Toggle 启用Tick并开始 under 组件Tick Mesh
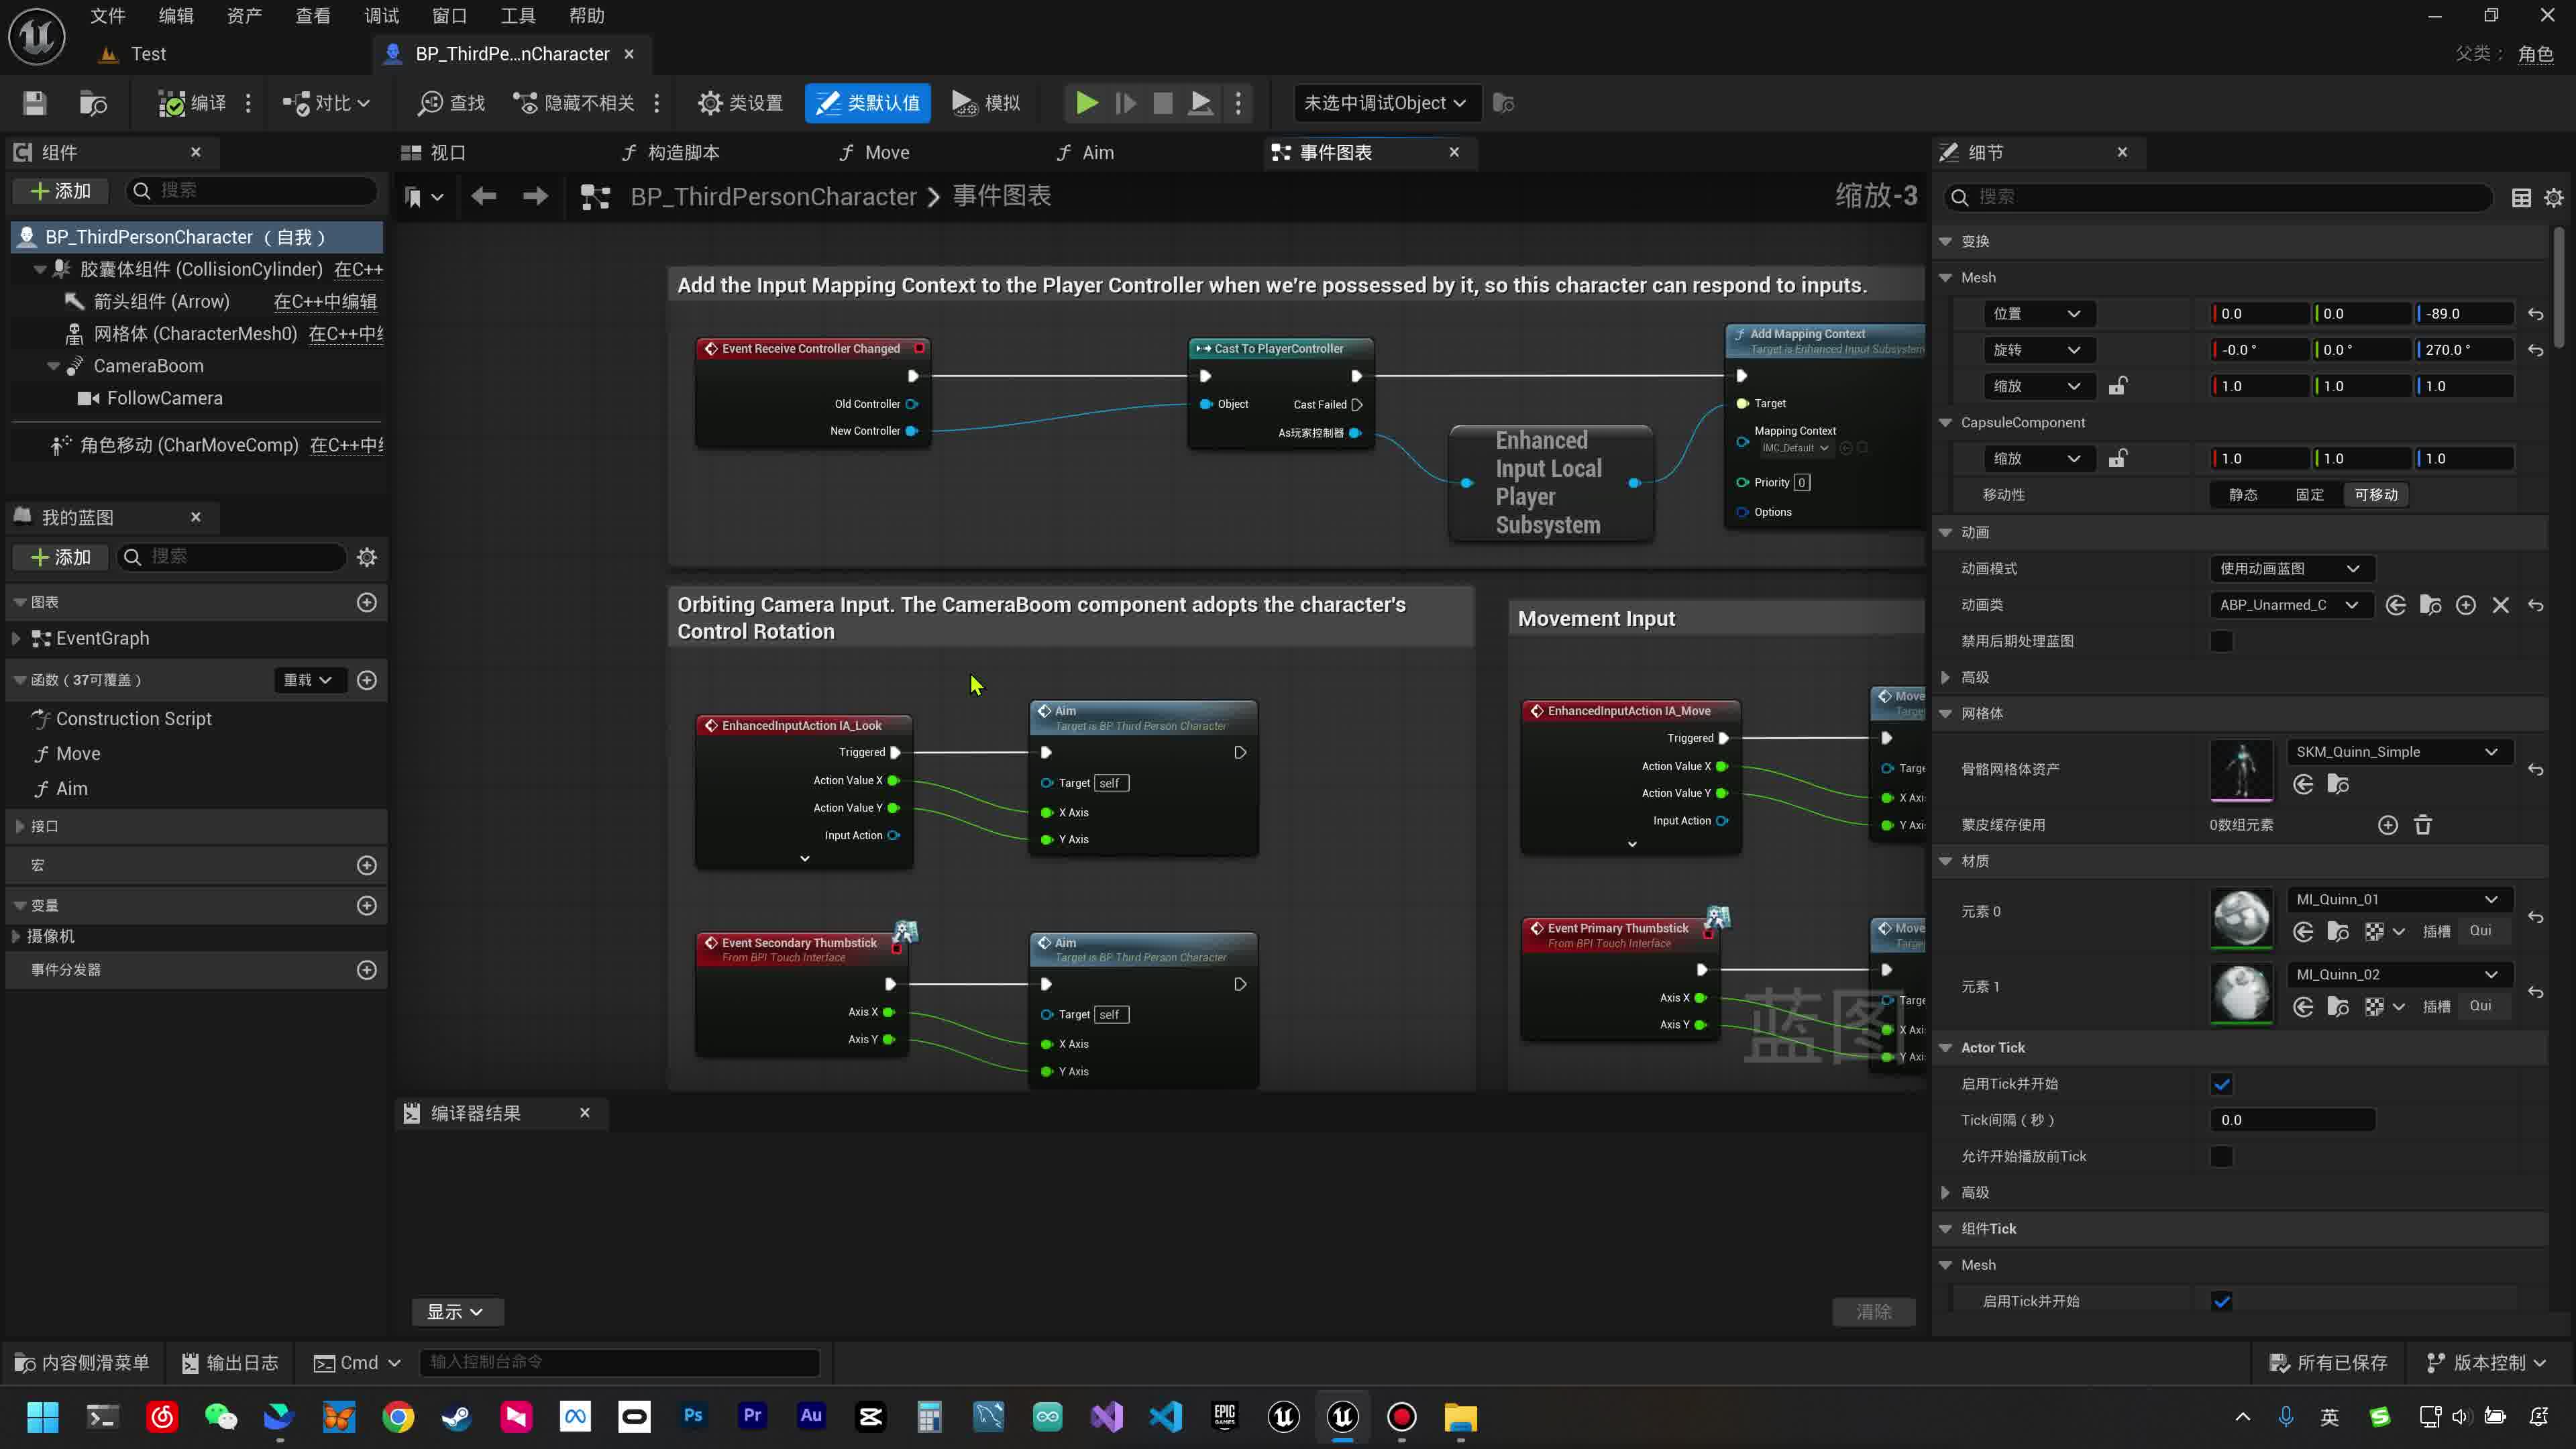Viewport: 2576px width, 1449px height. [x=2221, y=1301]
